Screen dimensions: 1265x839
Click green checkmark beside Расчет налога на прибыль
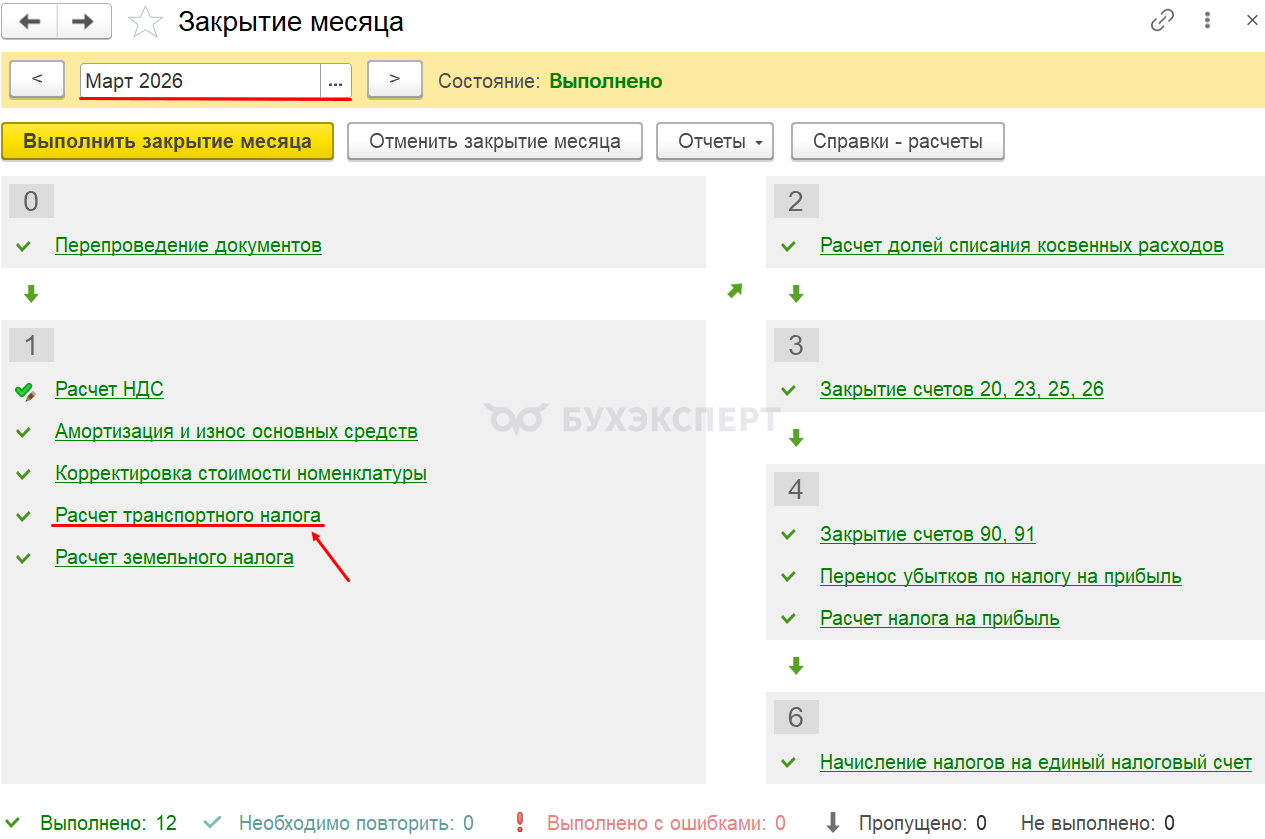pyautogui.click(x=789, y=620)
